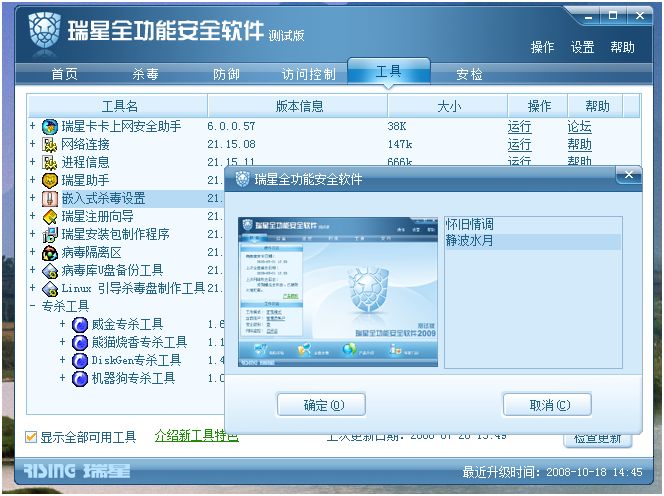Switch to the 杀毒 tab
Image resolution: width=664 pixels, height=496 pixels.
(145, 75)
